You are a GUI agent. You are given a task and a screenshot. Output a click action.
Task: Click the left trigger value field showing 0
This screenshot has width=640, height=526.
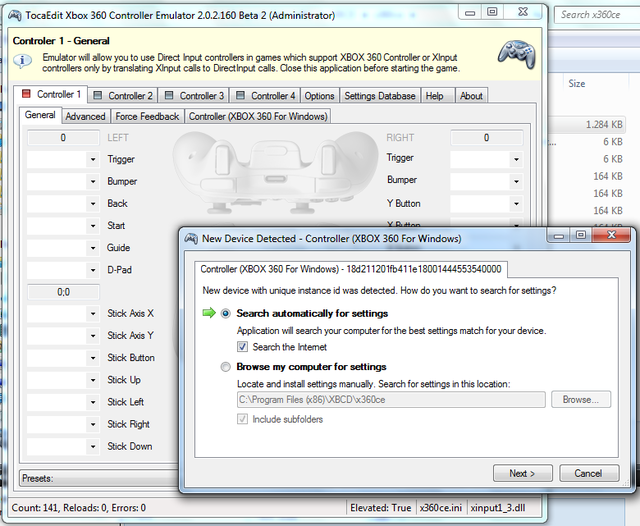coord(63,138)
